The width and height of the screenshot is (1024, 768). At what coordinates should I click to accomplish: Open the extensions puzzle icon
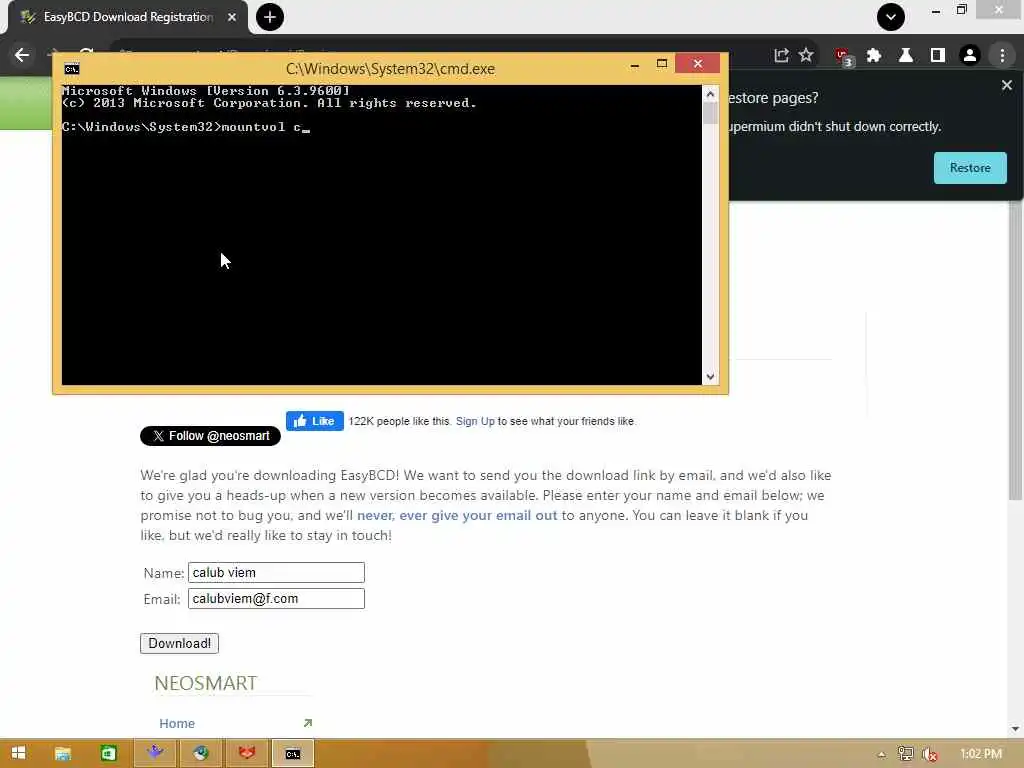coord(874,56)
